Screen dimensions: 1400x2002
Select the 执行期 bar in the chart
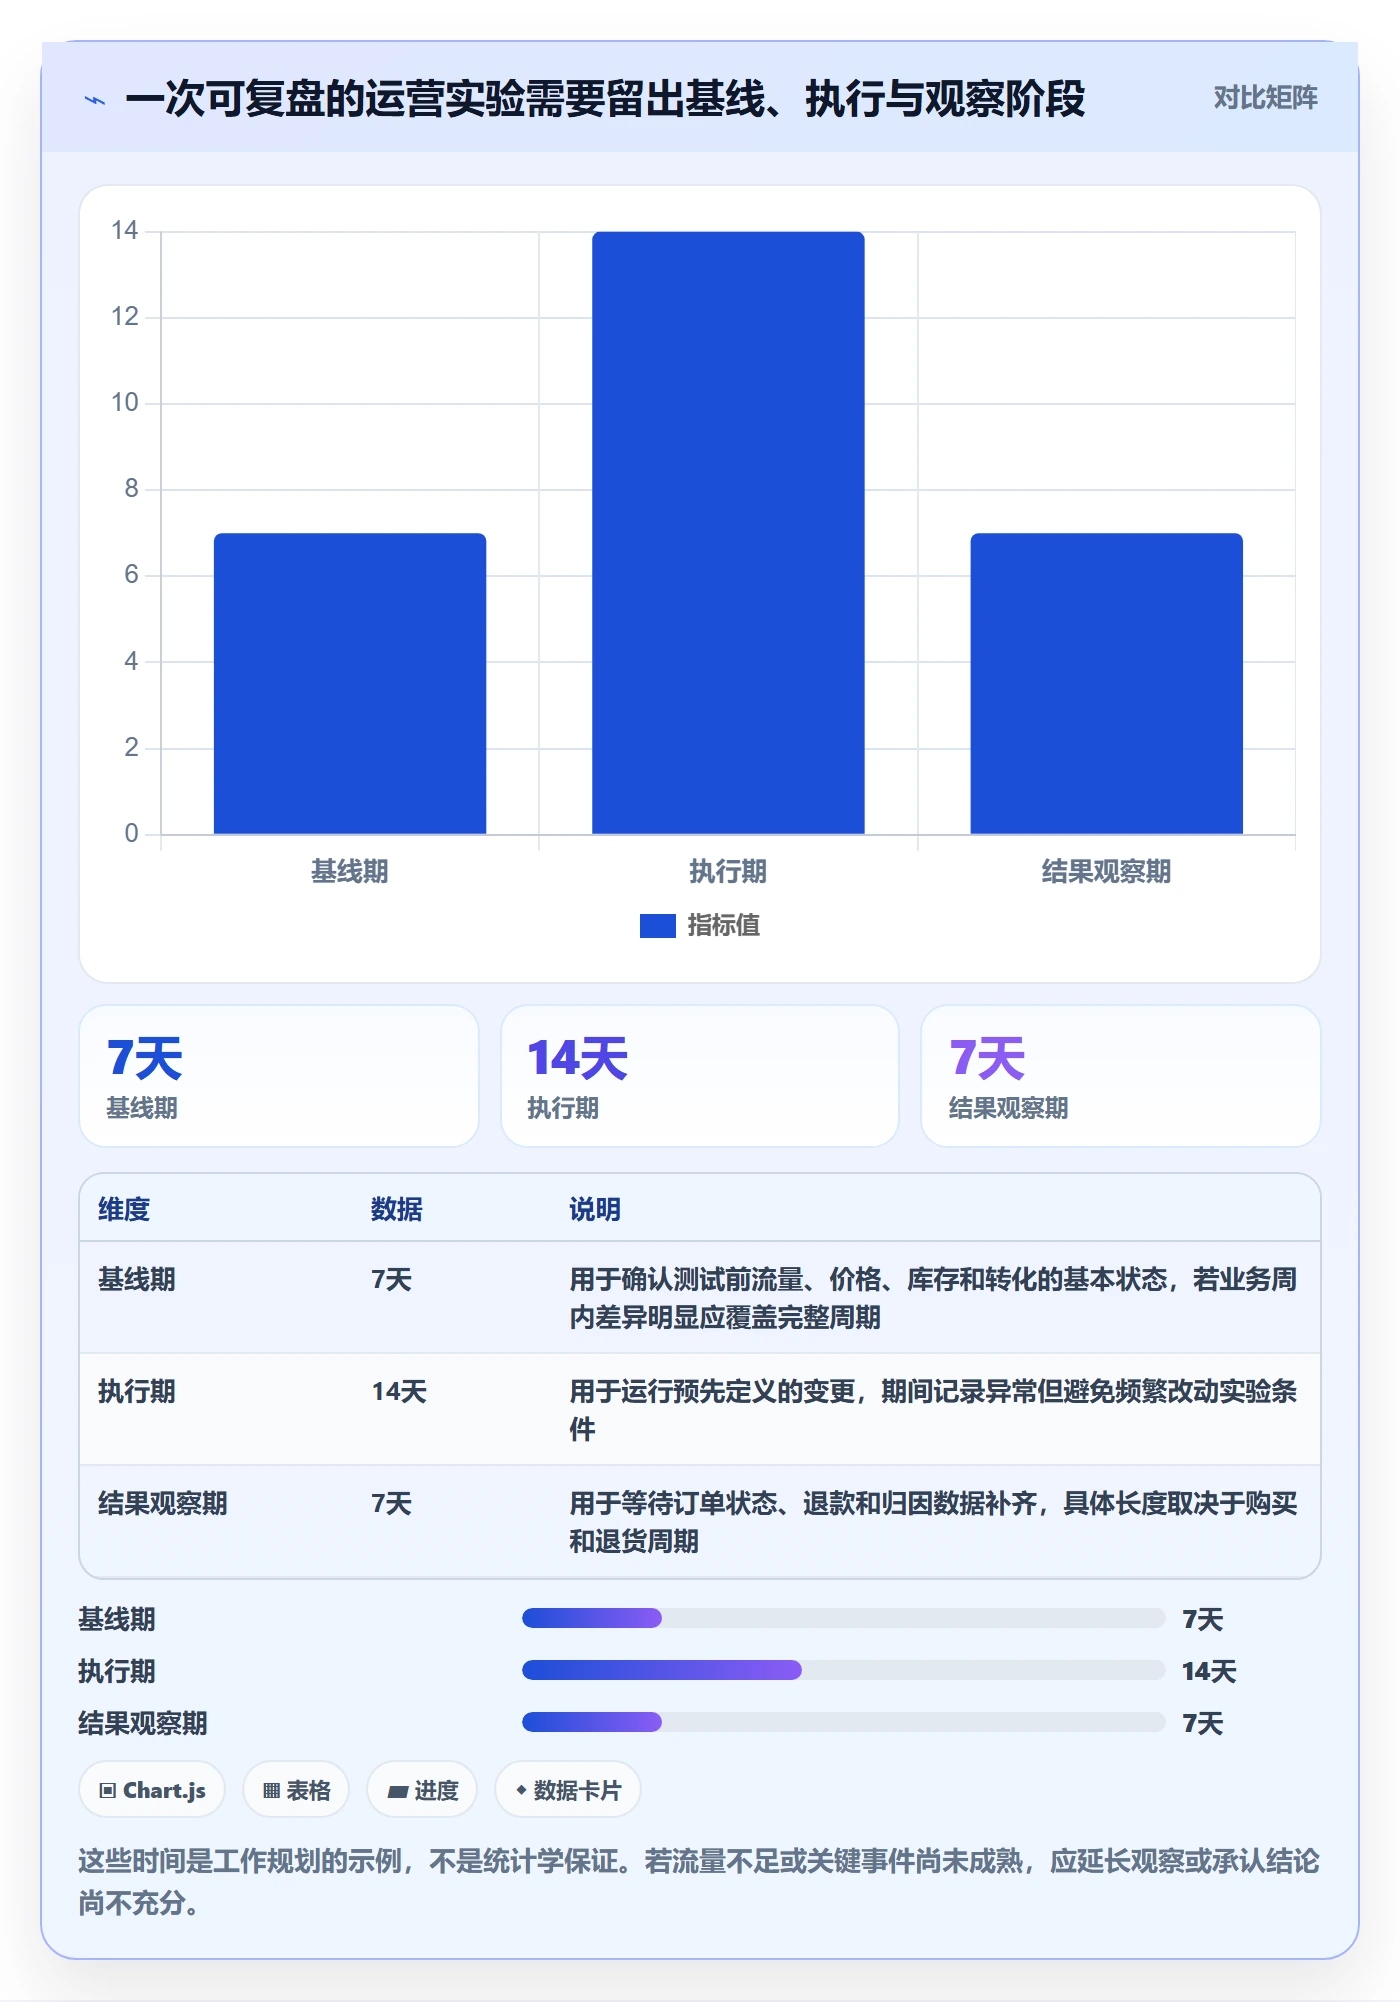[x=728, y=533]
